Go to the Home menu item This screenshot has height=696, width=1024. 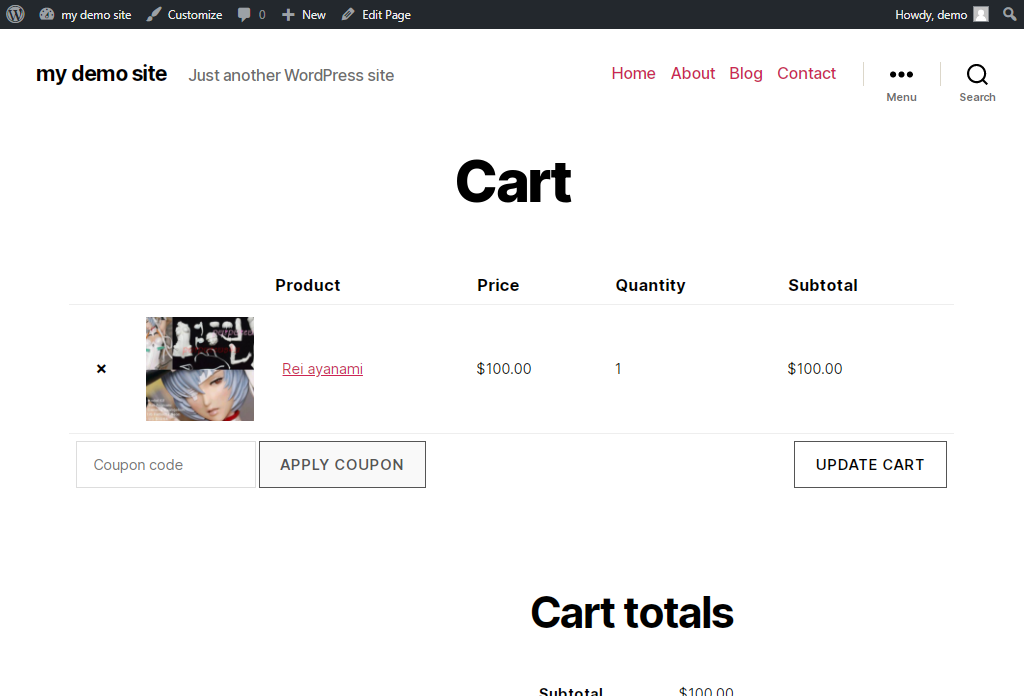coord(633,73)
